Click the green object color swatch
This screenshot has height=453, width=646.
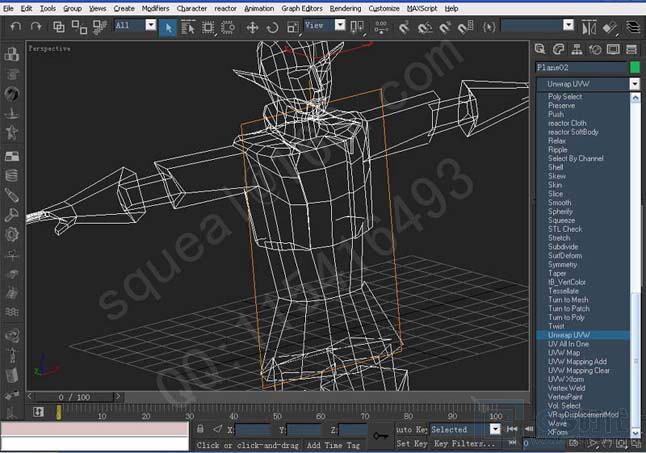(635, 68)
